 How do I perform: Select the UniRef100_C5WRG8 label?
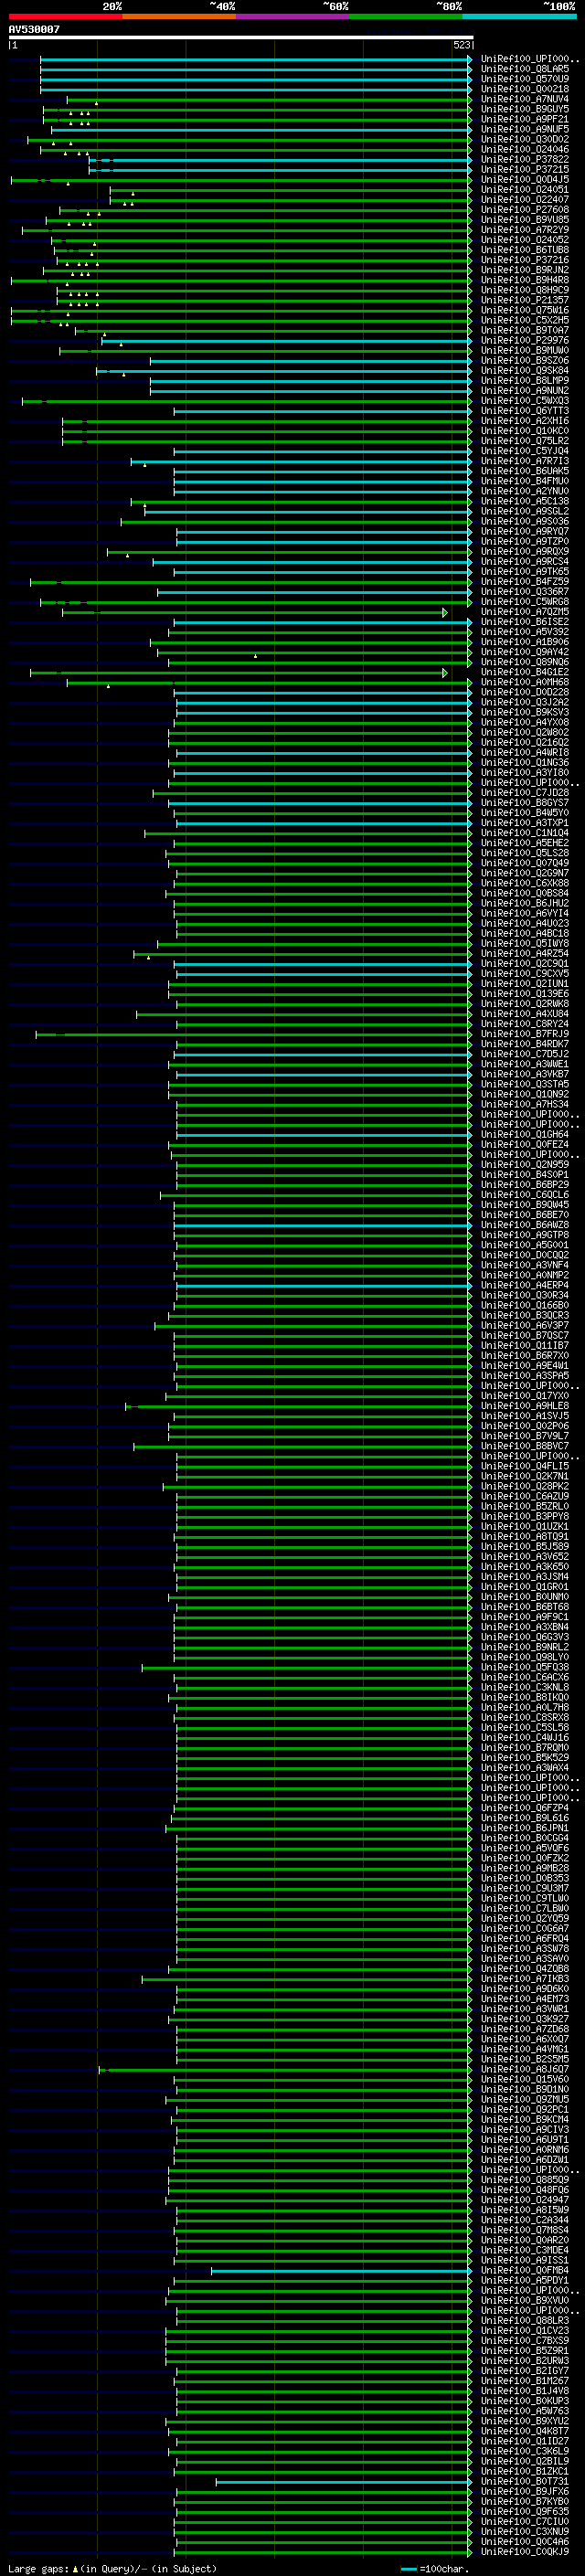coord(524,601)
